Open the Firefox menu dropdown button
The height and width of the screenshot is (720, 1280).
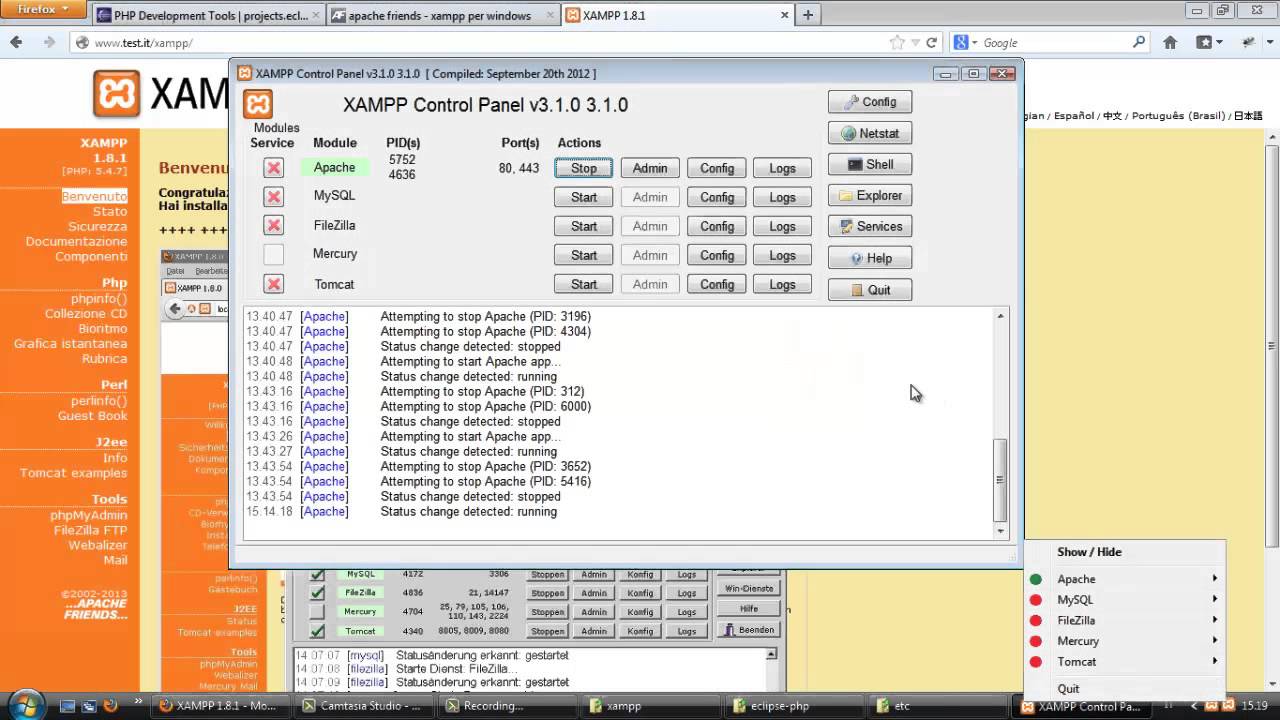[44, 10]
